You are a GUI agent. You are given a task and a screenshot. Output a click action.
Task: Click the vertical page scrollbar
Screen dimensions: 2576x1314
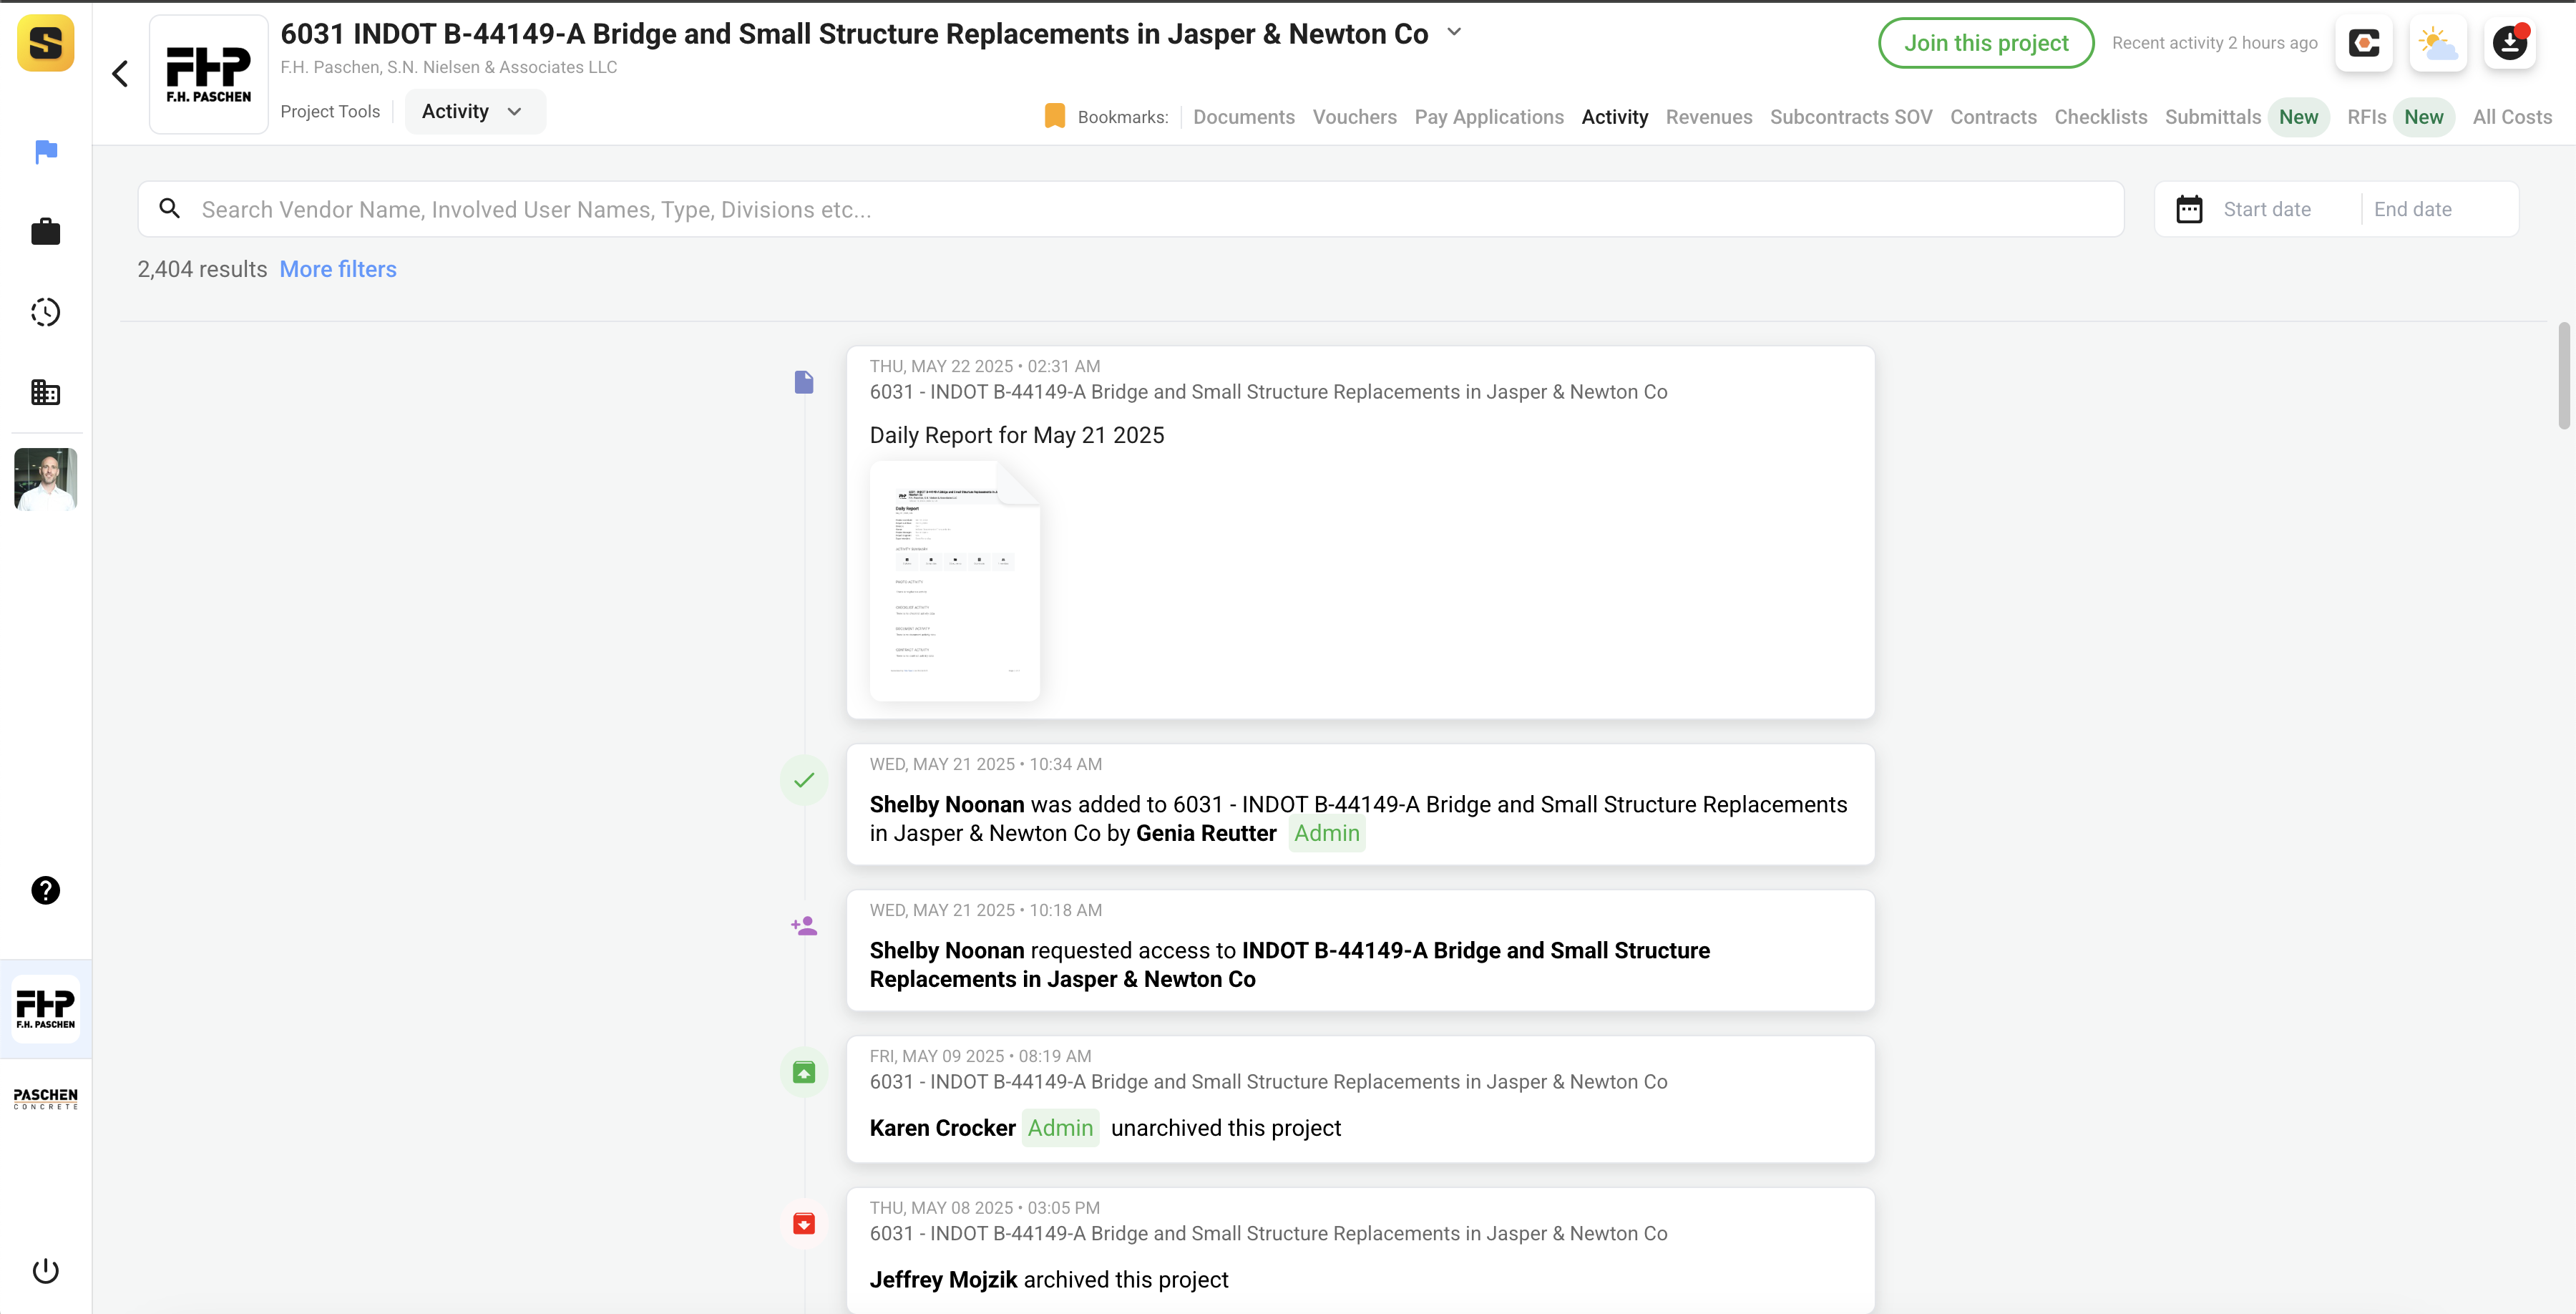pyautogui.click(x=2563, y=376)
